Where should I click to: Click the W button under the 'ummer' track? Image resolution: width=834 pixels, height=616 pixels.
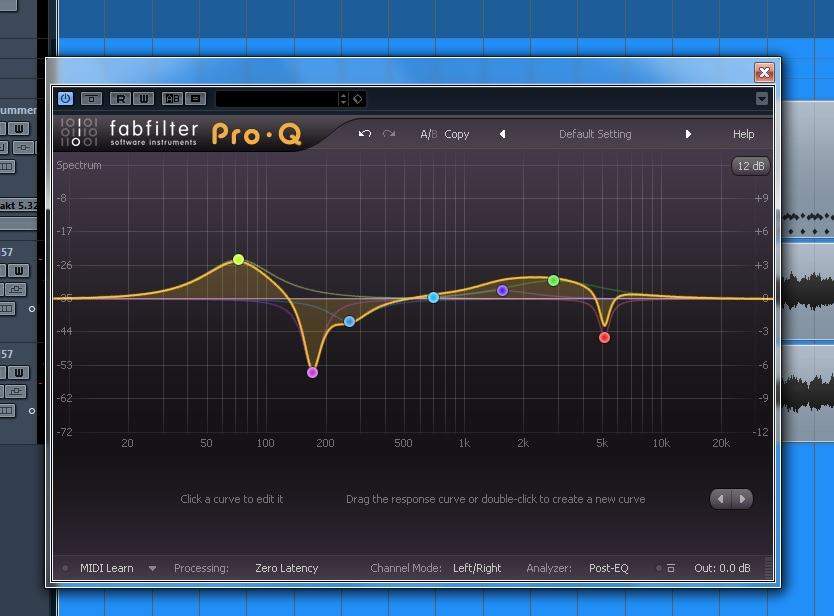coord(19,129)
